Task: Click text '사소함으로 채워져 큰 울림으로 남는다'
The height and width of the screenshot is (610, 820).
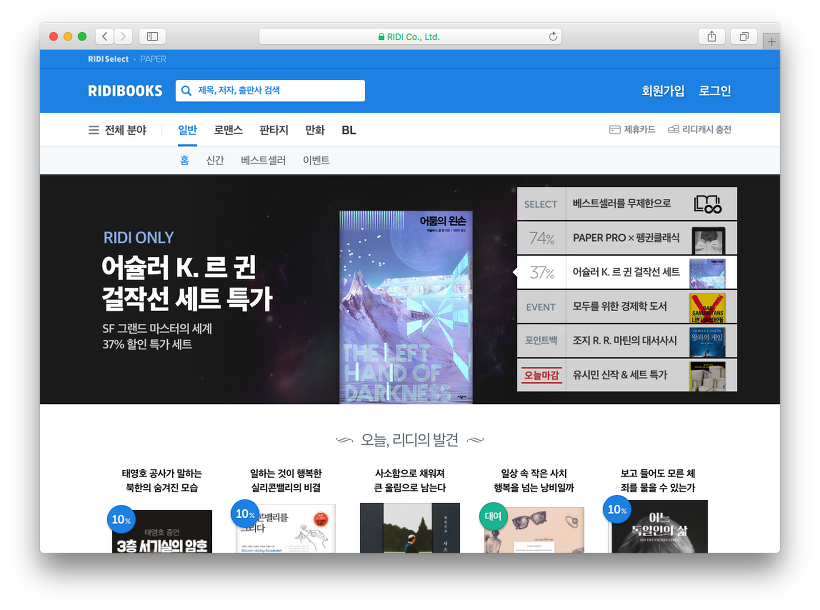Action: pos(410,480)
